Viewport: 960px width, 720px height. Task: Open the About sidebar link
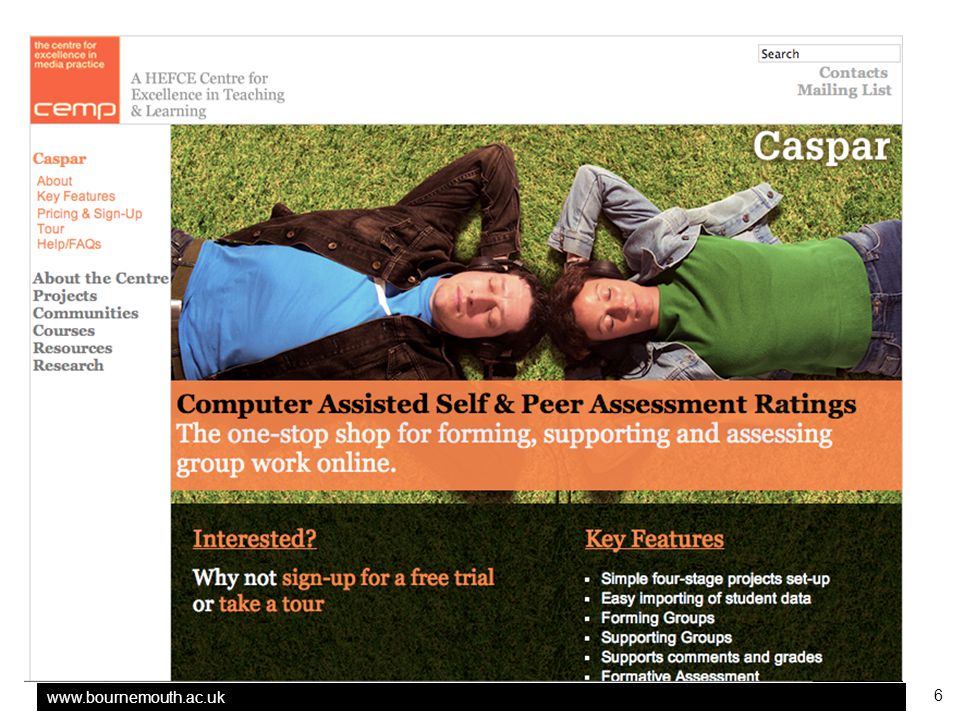click(x=54, y=181)
